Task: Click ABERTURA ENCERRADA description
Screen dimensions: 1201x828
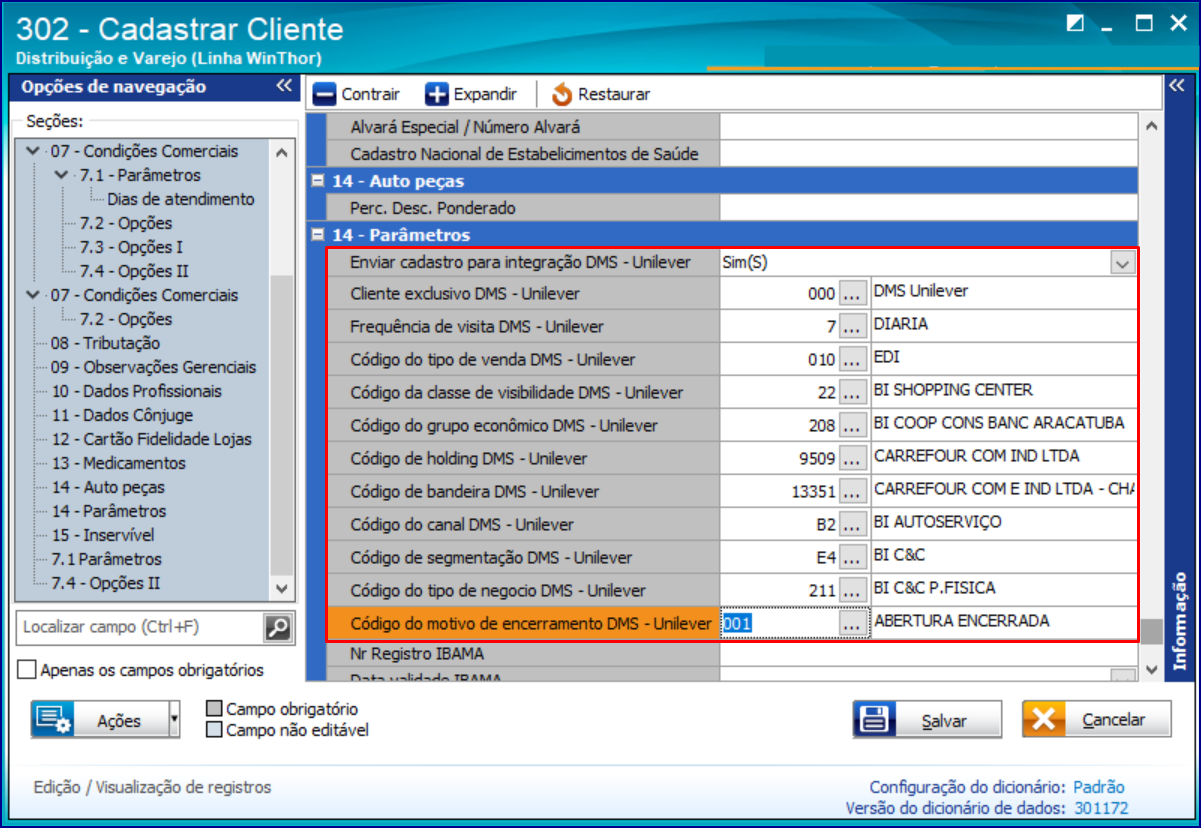Action: (962, 621)
